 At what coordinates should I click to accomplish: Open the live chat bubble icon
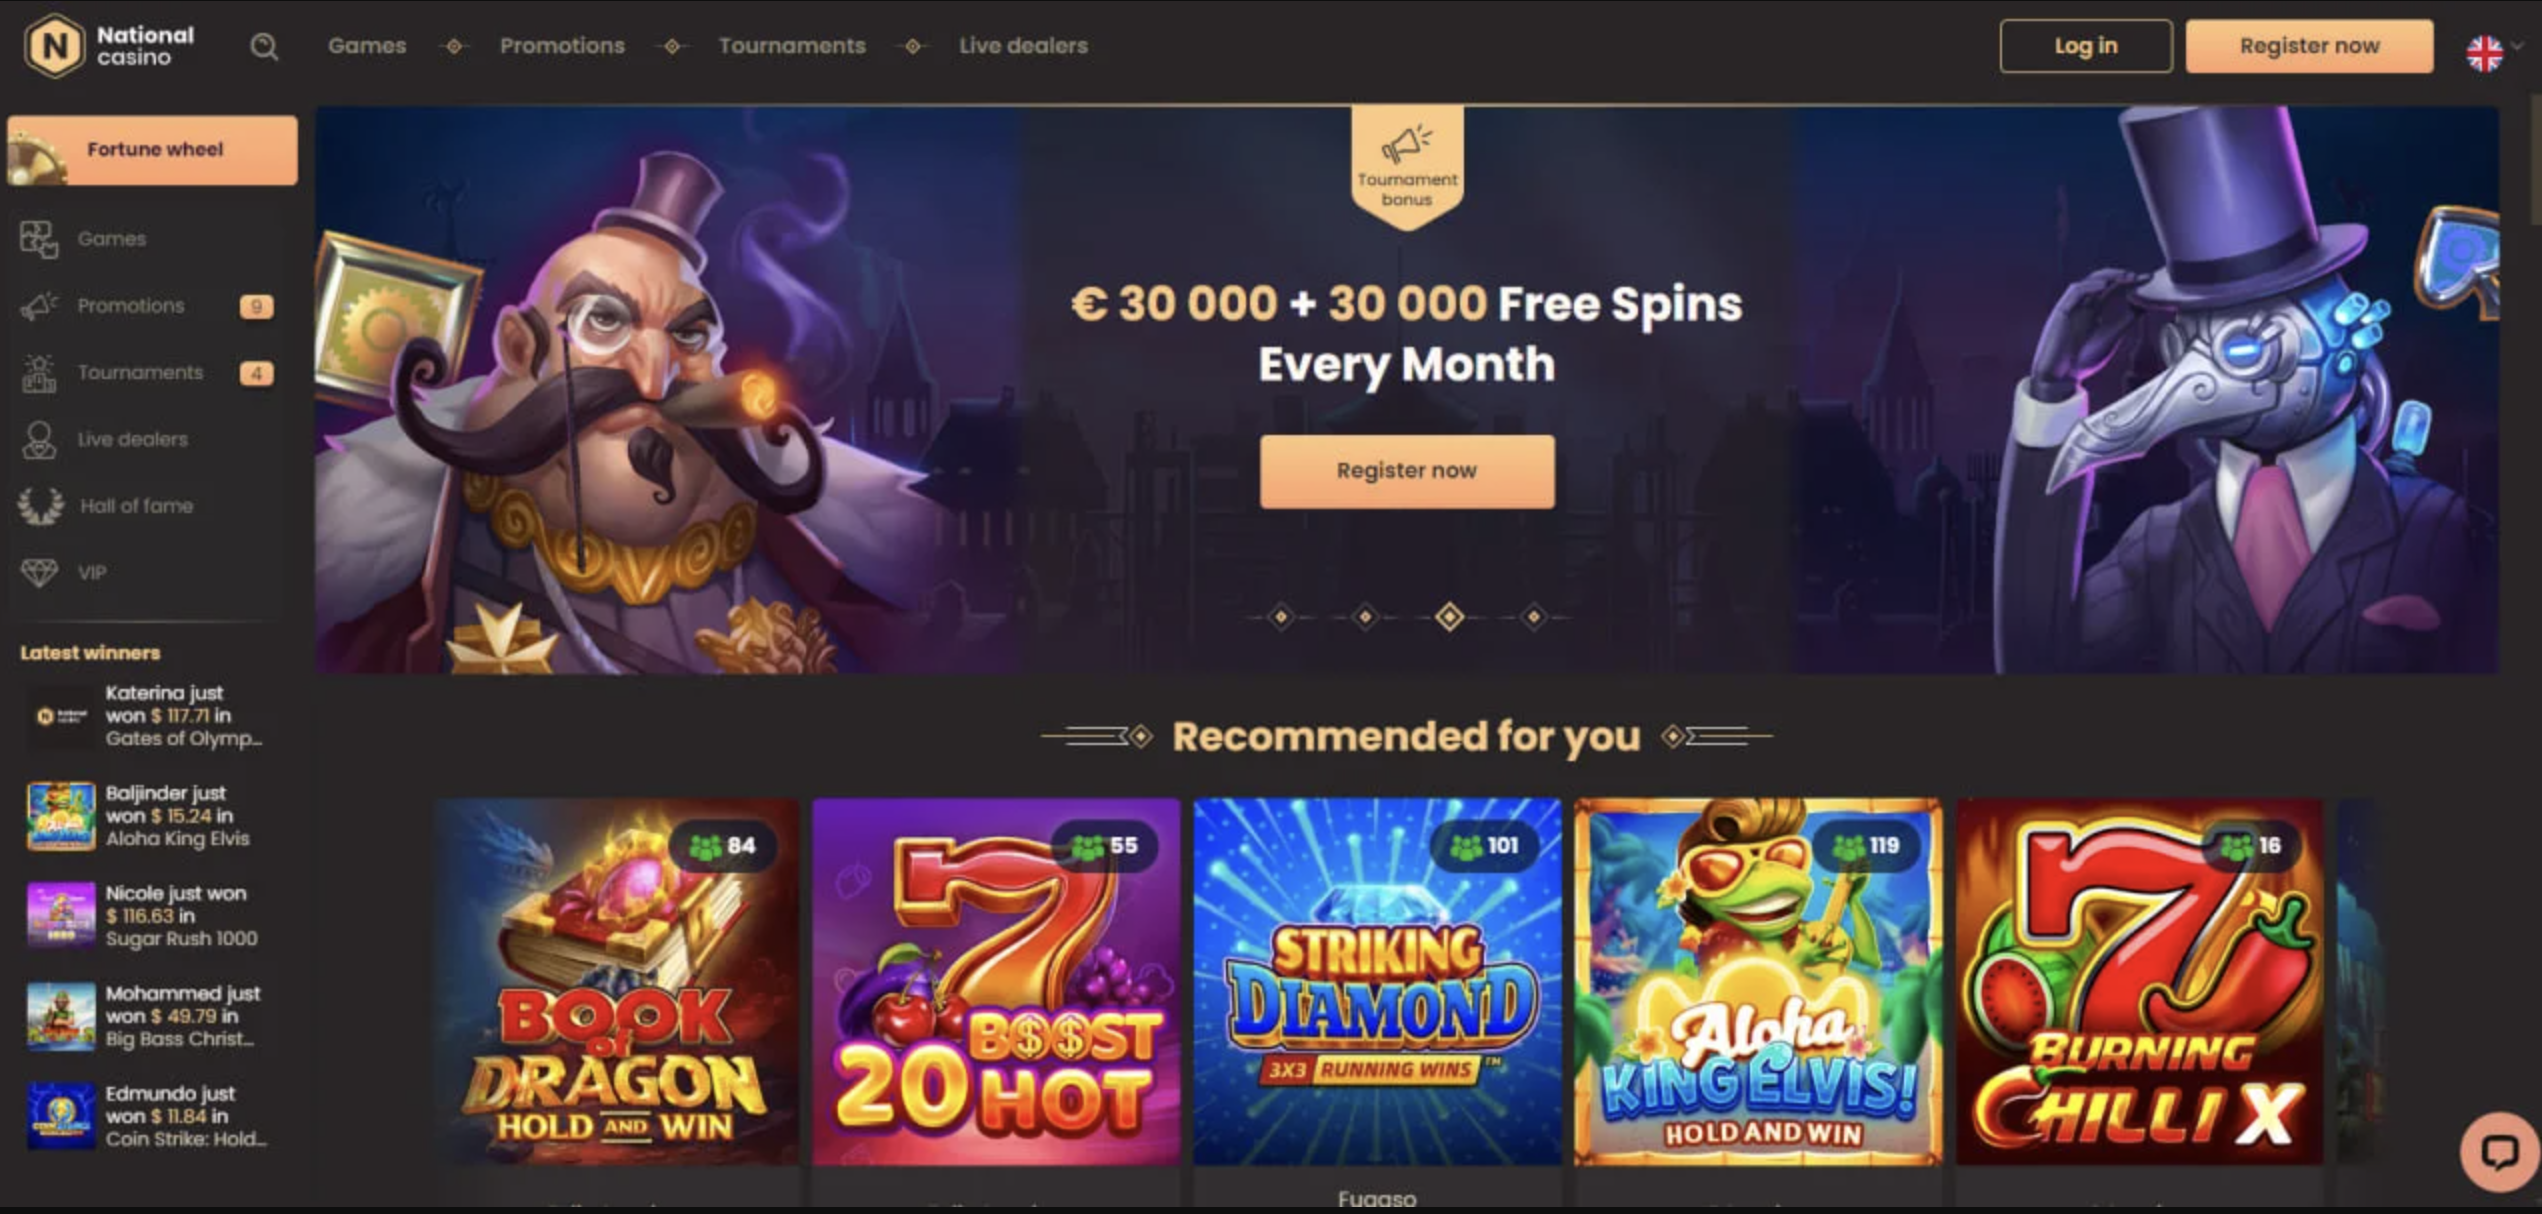coord(2499,1152)
